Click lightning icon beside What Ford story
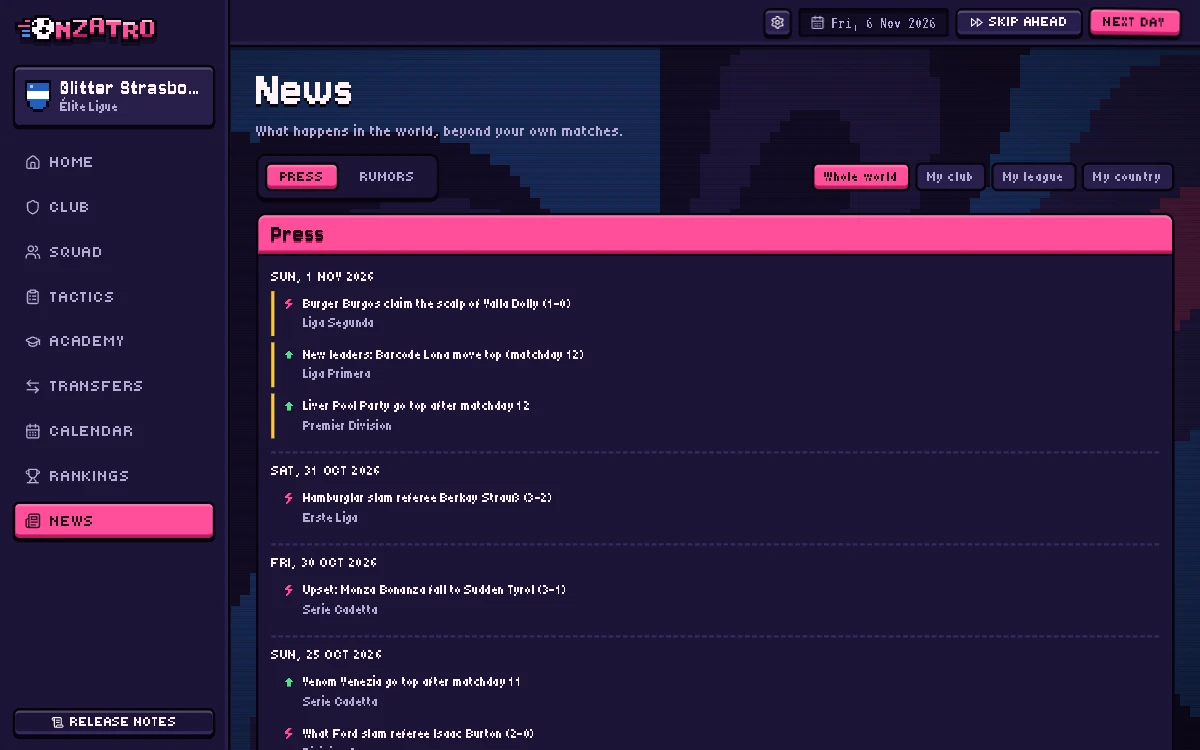Screen dimensions: 1200x750 289,734
